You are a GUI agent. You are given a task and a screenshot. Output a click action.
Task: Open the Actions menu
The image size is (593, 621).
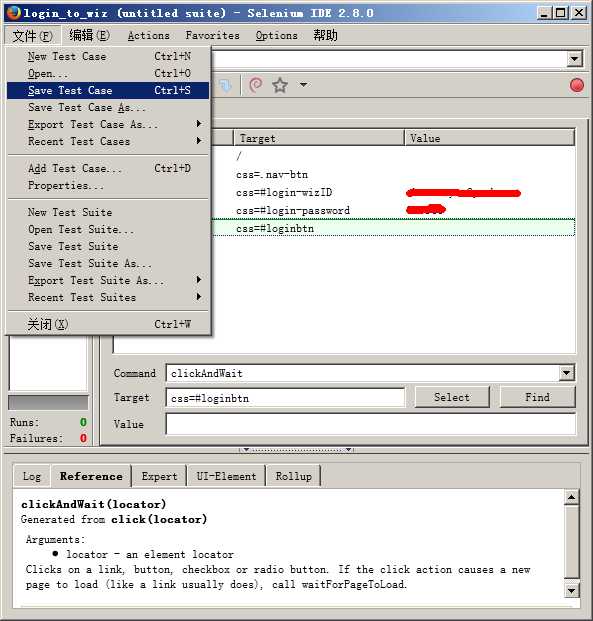(149, 36)
